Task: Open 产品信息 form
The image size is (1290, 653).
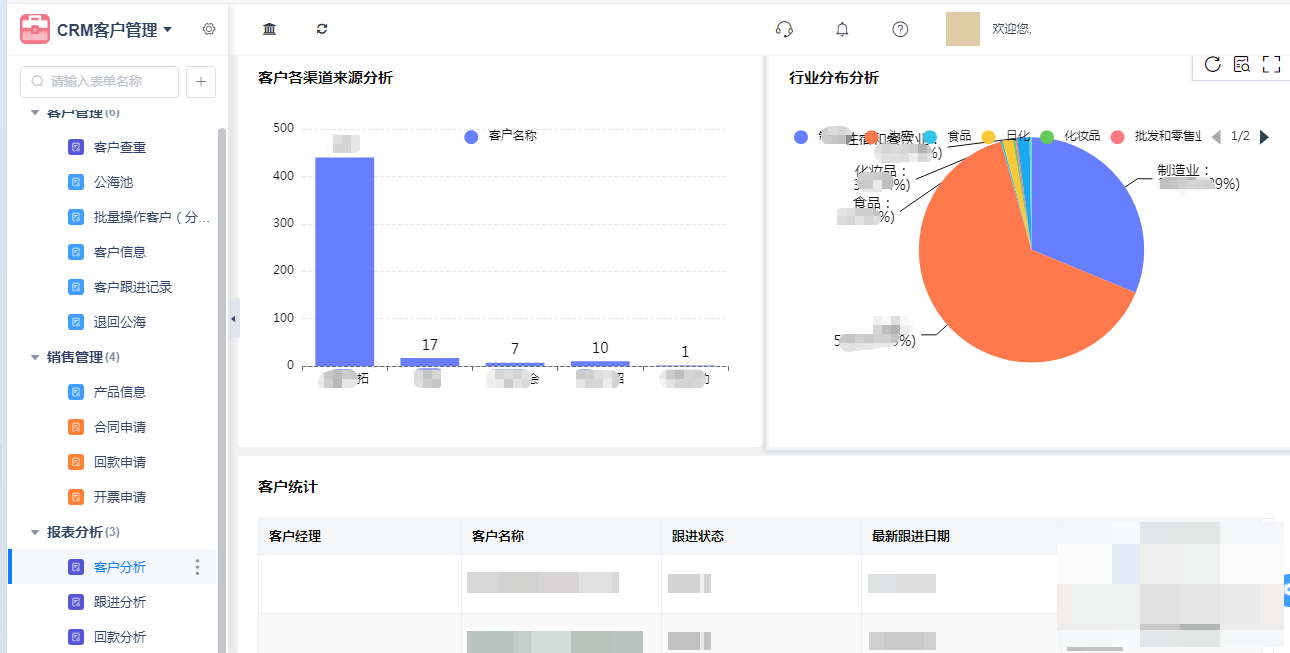Action: click(x=120, y=392)
